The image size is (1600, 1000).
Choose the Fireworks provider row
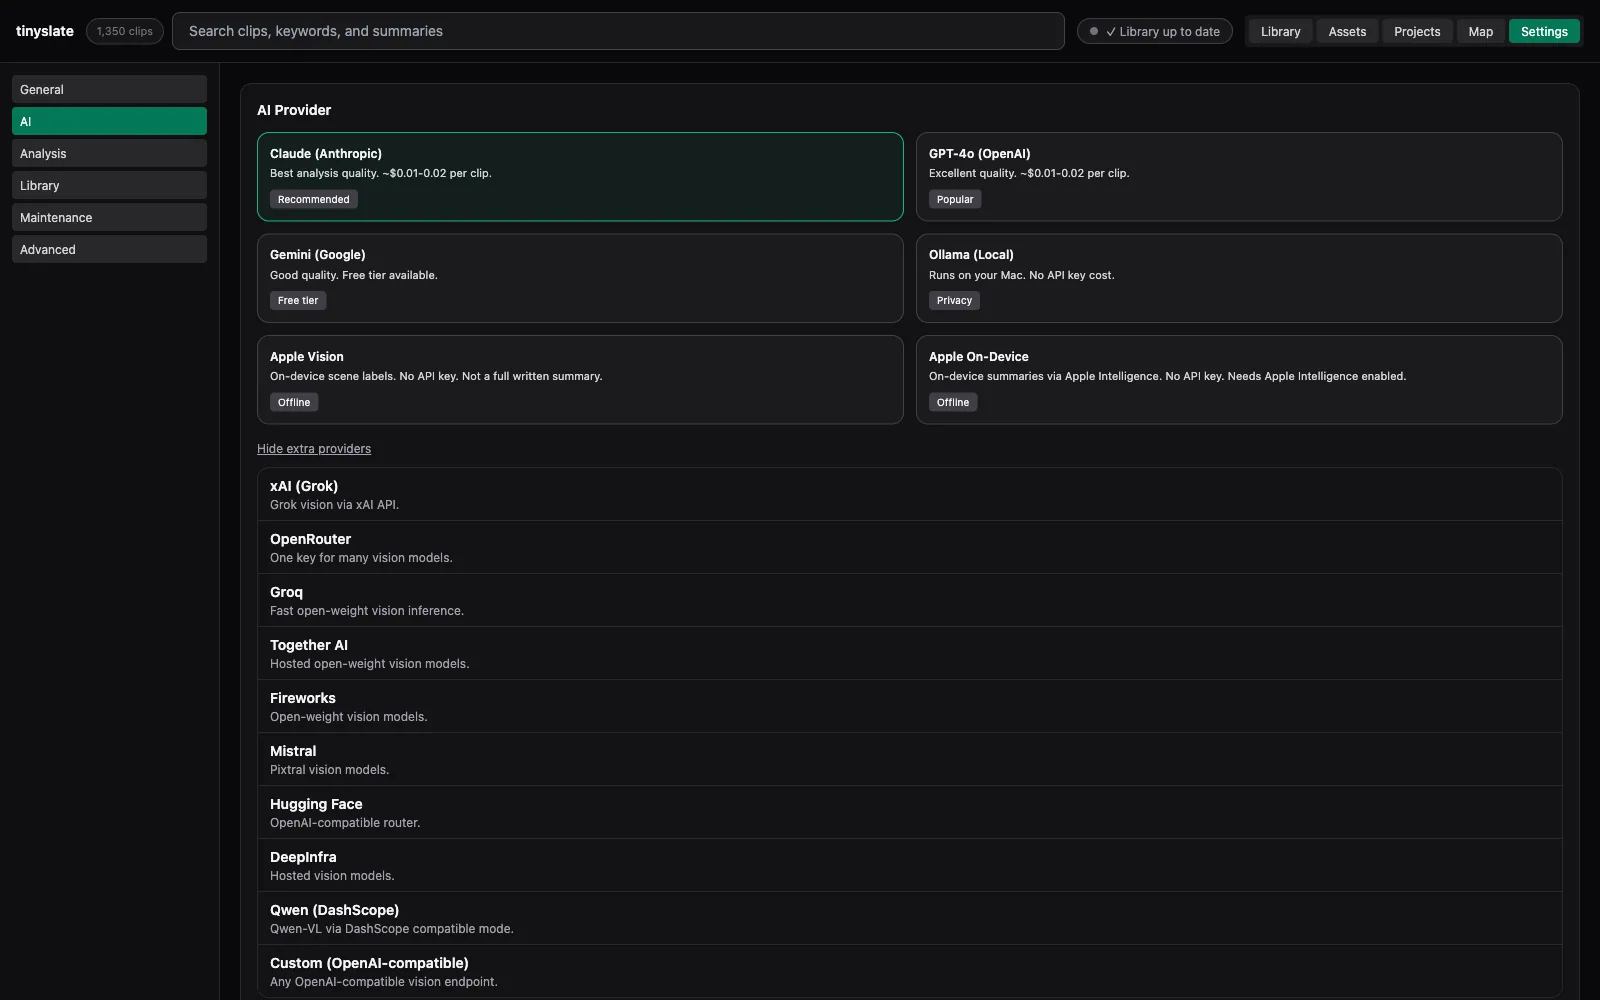[910, 706]
